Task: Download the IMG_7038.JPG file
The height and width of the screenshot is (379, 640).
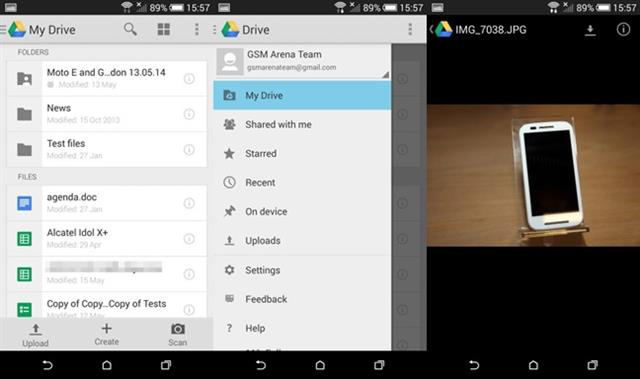Action: pos(590,30)
